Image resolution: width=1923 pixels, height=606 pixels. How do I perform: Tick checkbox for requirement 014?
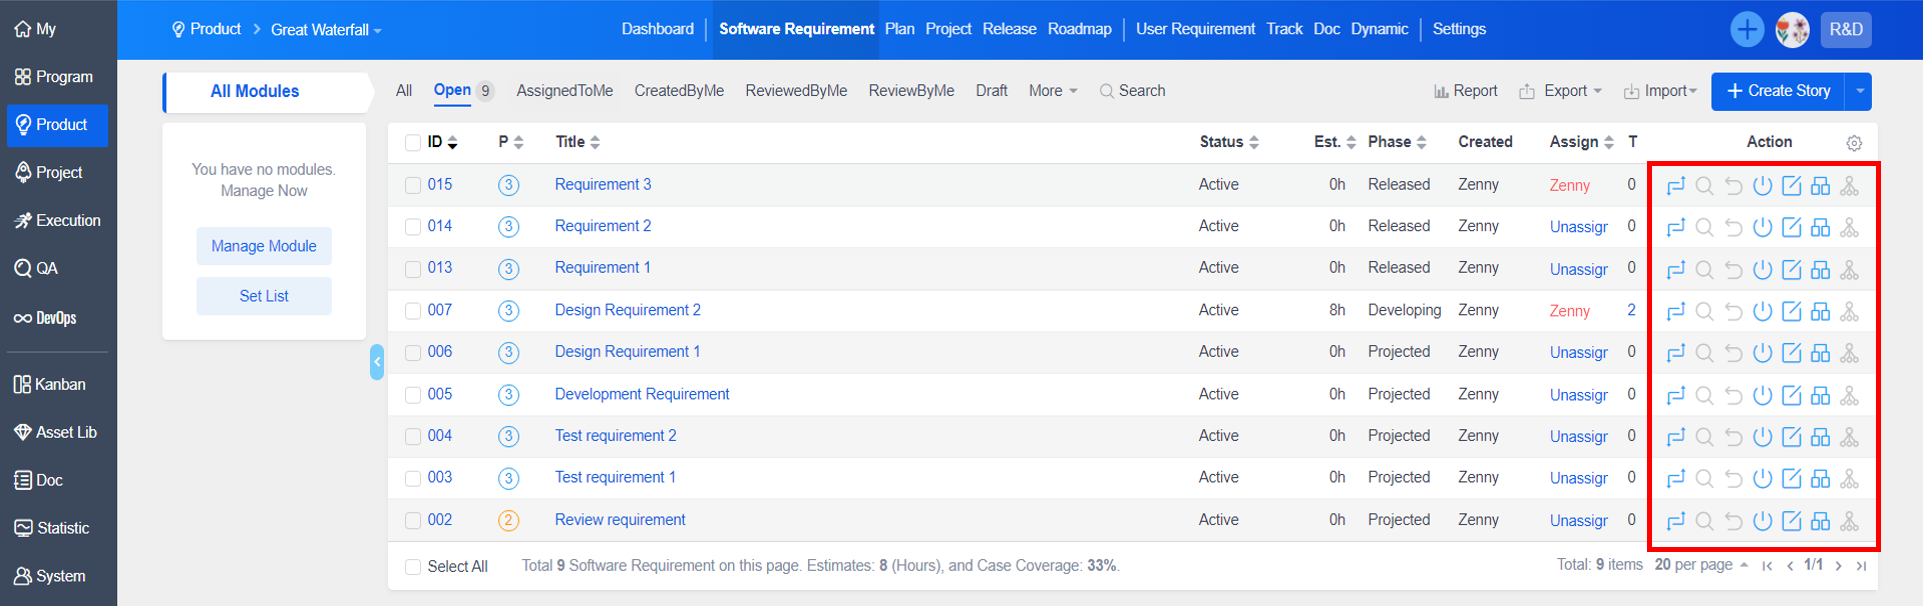[413, 227]
